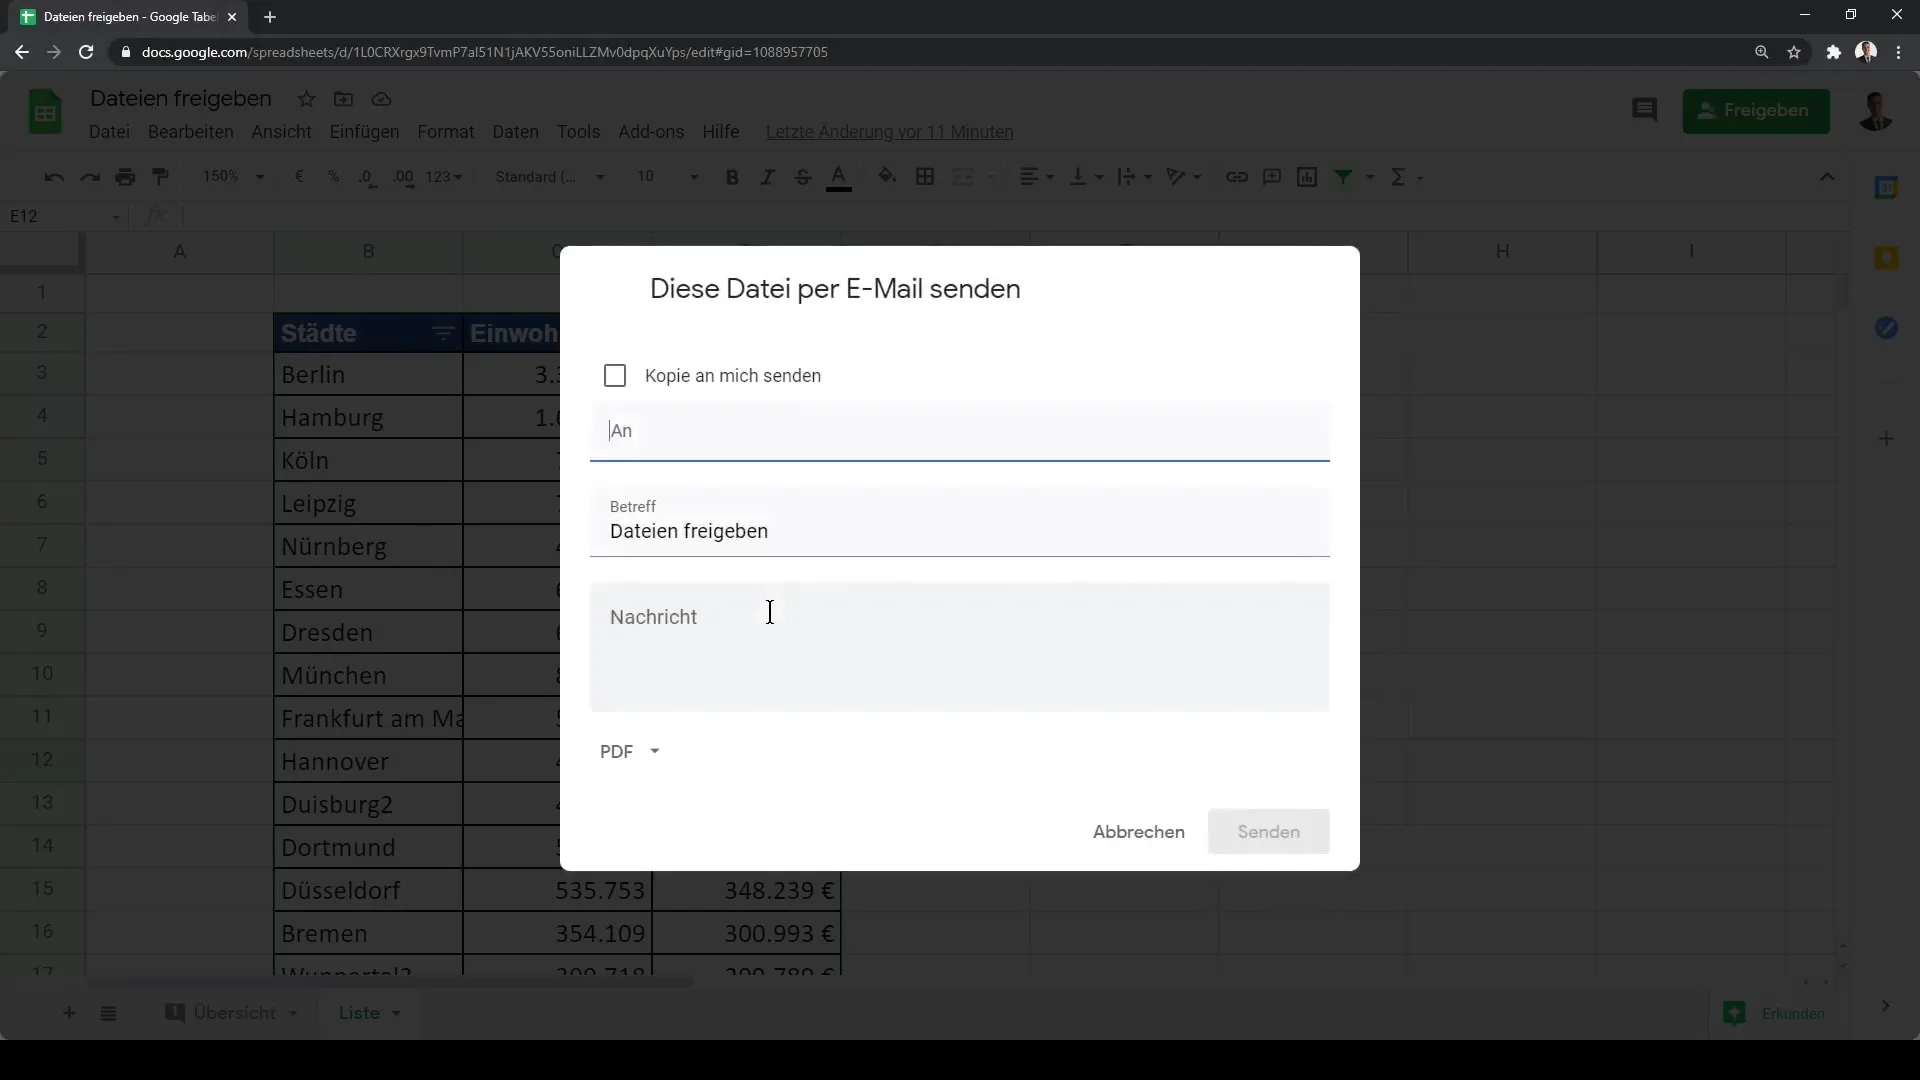The height and width of the screenshot is (1080, 1920).
Task: Check cloud save status icon
Action: coord(381,99)
